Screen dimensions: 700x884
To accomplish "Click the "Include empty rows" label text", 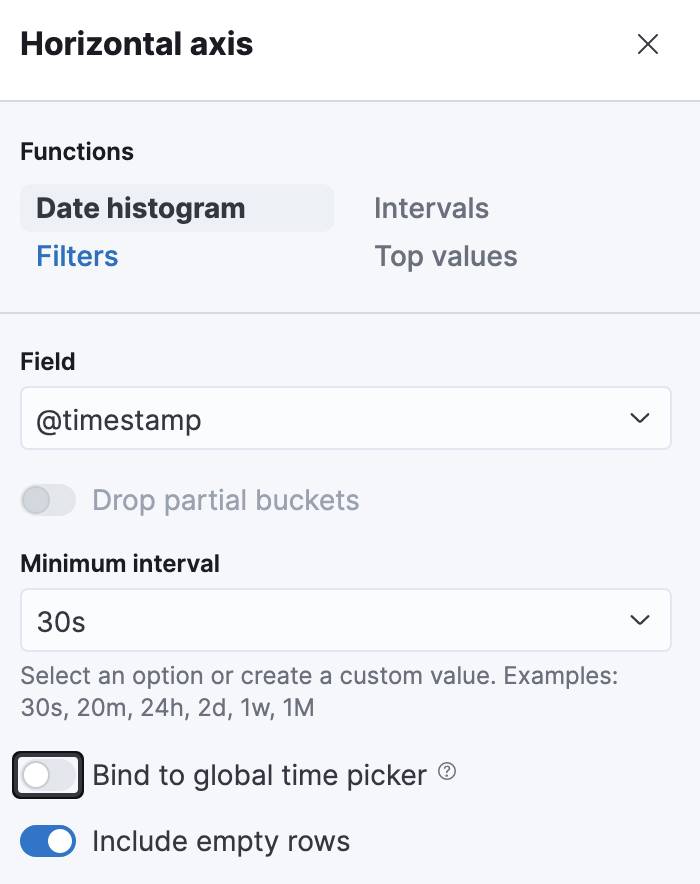I will 221,841.
